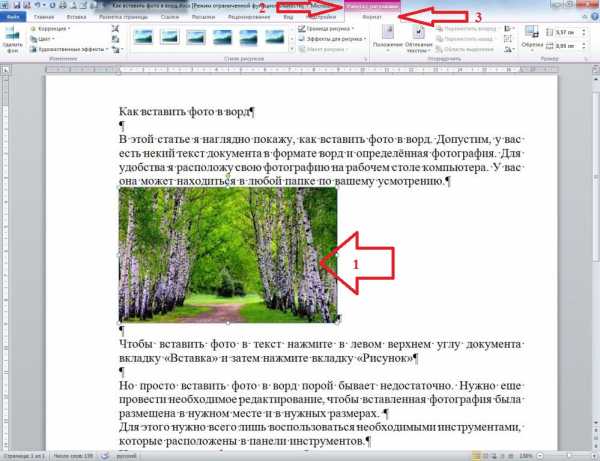Switch to Разметка страницы tab
This screenshot has height=461, width=600.
(120, 18)
